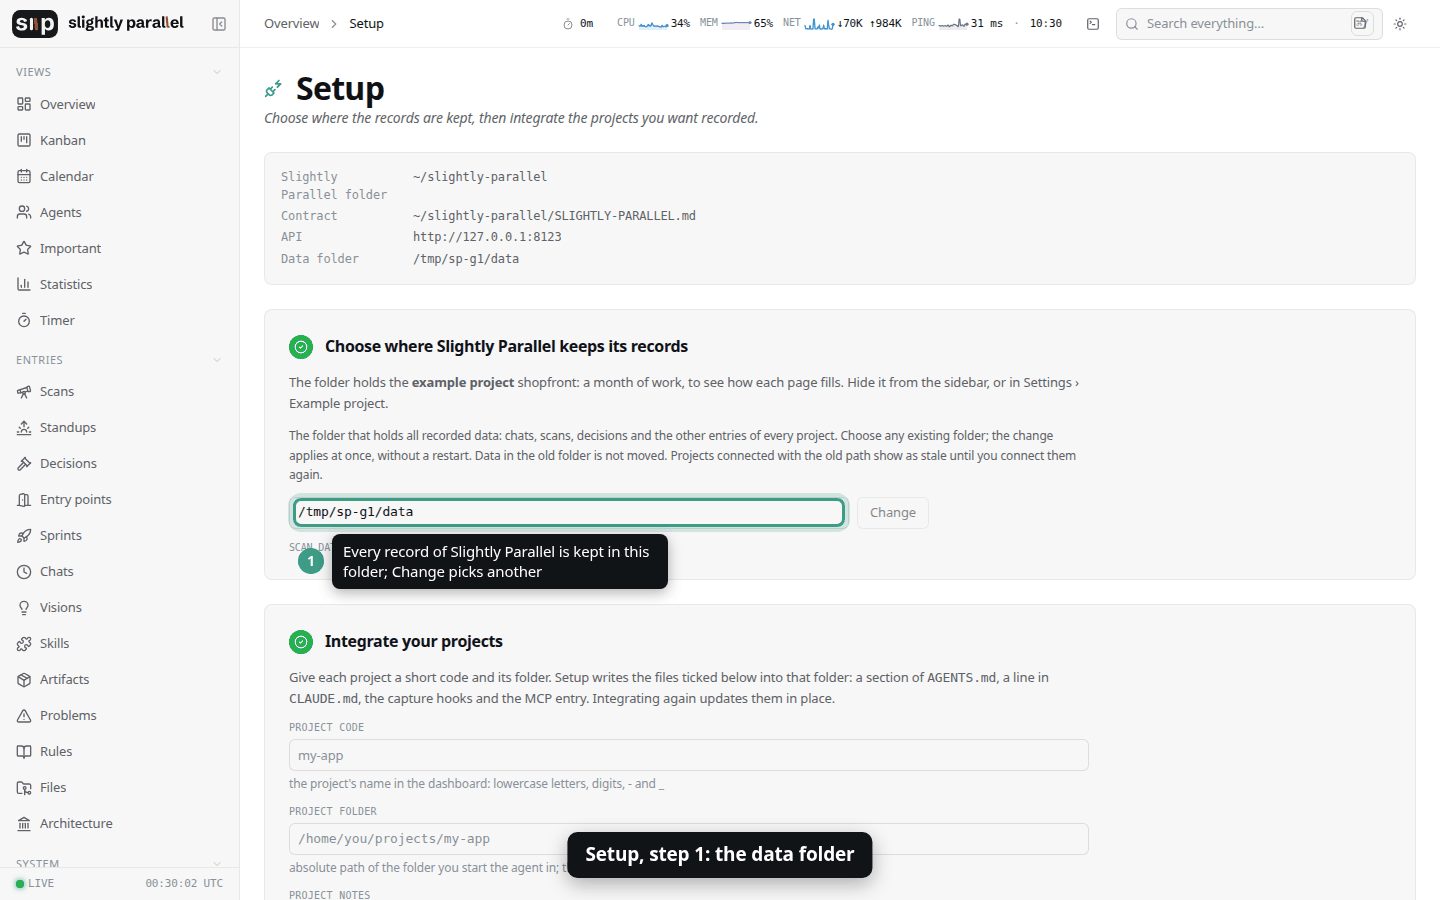Open the Standups entries
This screenshot has height=900, width=1440.
120,427
